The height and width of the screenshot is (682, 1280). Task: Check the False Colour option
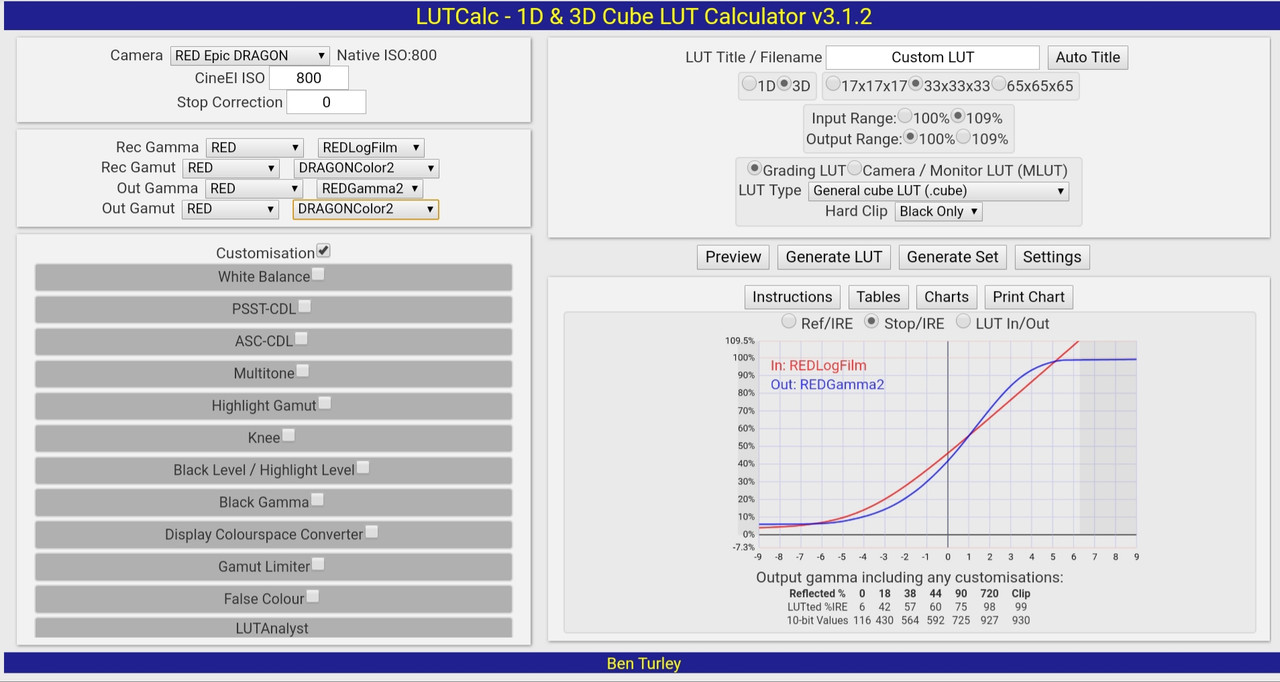(x=313, y=596)
